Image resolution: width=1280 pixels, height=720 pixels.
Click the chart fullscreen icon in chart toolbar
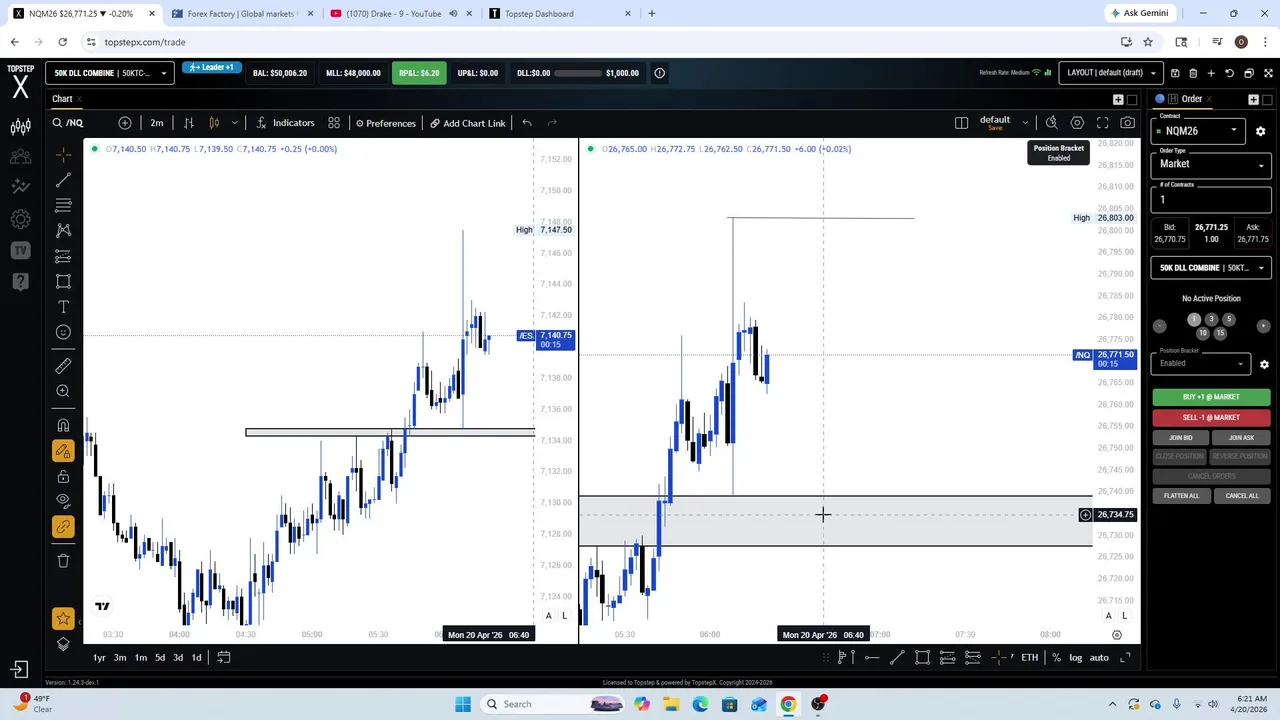pyautogui.click(x=1102, y=123)
